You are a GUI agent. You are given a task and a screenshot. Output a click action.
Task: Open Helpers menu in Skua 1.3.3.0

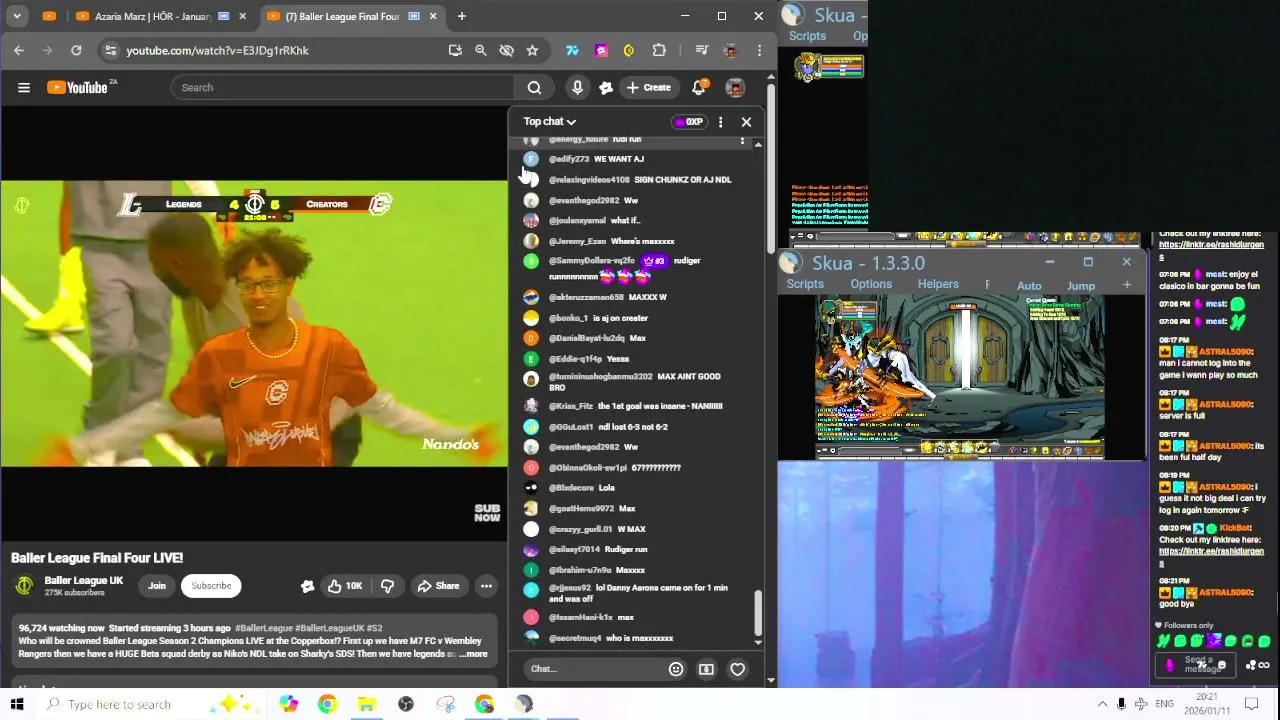click(938, 284)
